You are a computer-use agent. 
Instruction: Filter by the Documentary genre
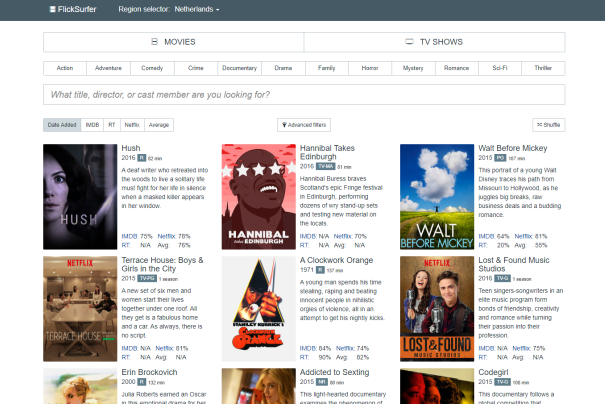(239, 68)
